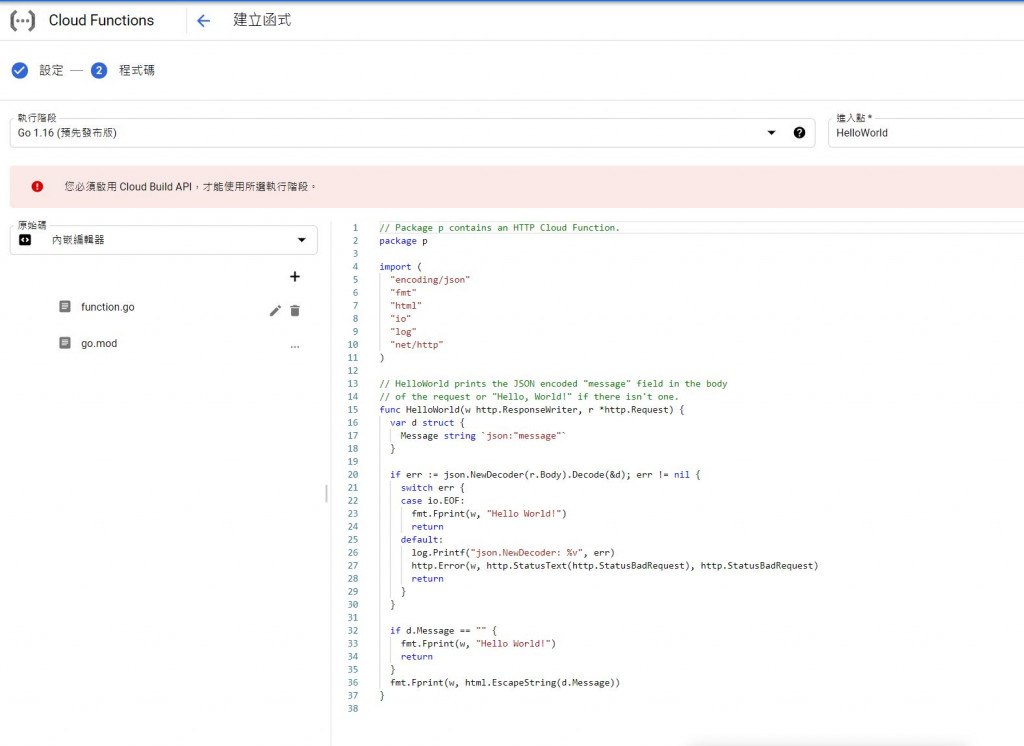The width and height of the screenshot is (1024, 746).
Task: Click the 'default:' switch case line
Action: [x=422, y=540]
